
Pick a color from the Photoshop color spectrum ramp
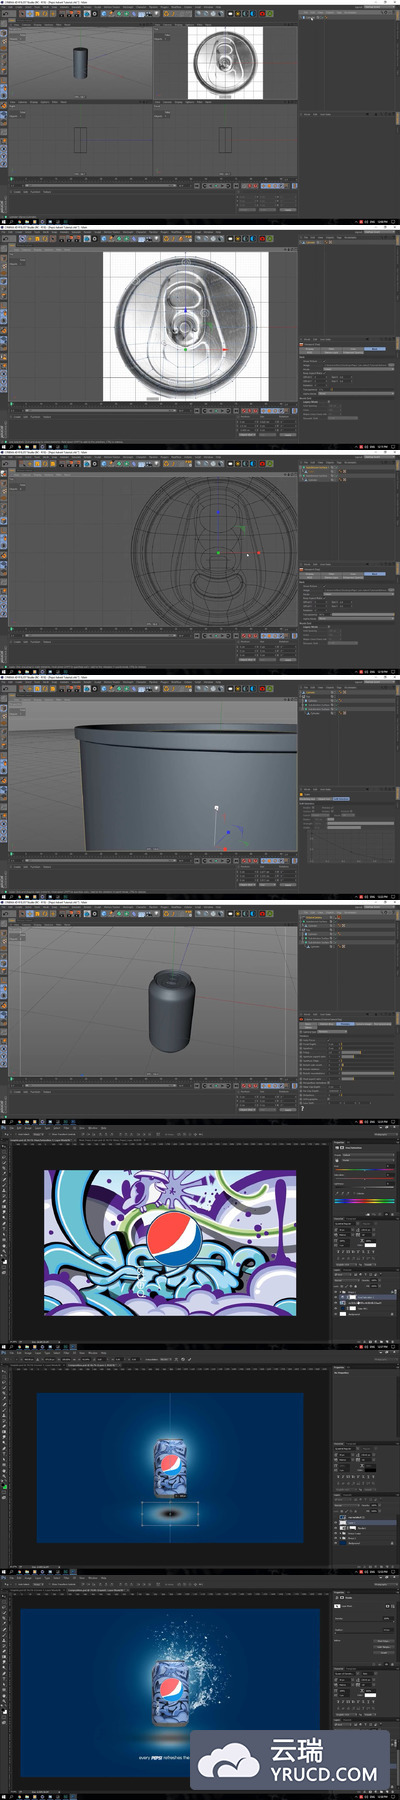pyautogui.click(x=363, y=1201)
